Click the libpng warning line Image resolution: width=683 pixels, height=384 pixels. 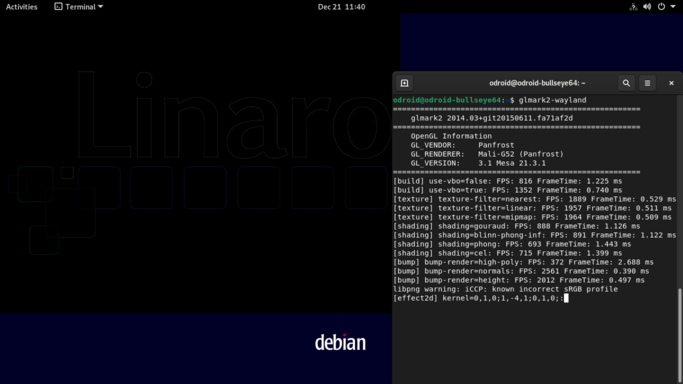[x=505, y=289]
